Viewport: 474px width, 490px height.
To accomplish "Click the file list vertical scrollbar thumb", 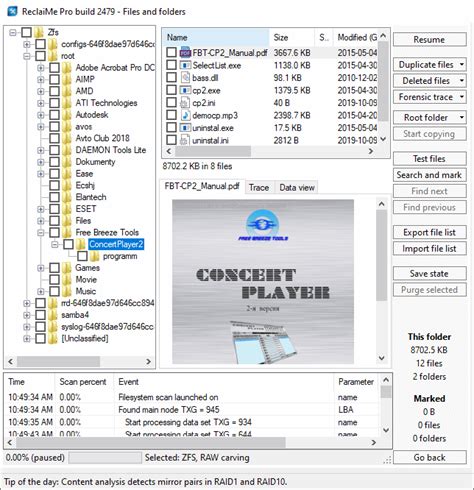I will tap(383, 81).
